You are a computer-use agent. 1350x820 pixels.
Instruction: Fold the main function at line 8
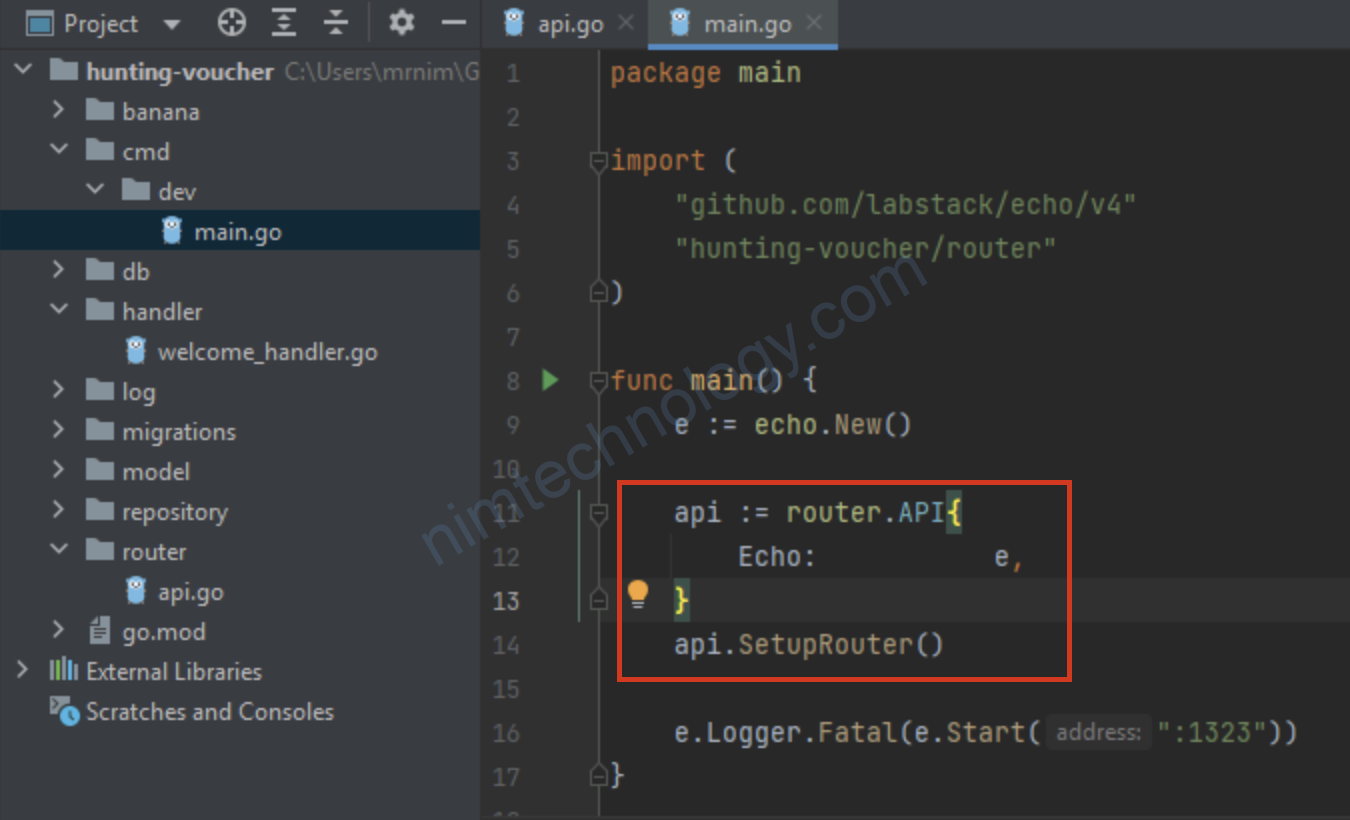pos(598,381)
